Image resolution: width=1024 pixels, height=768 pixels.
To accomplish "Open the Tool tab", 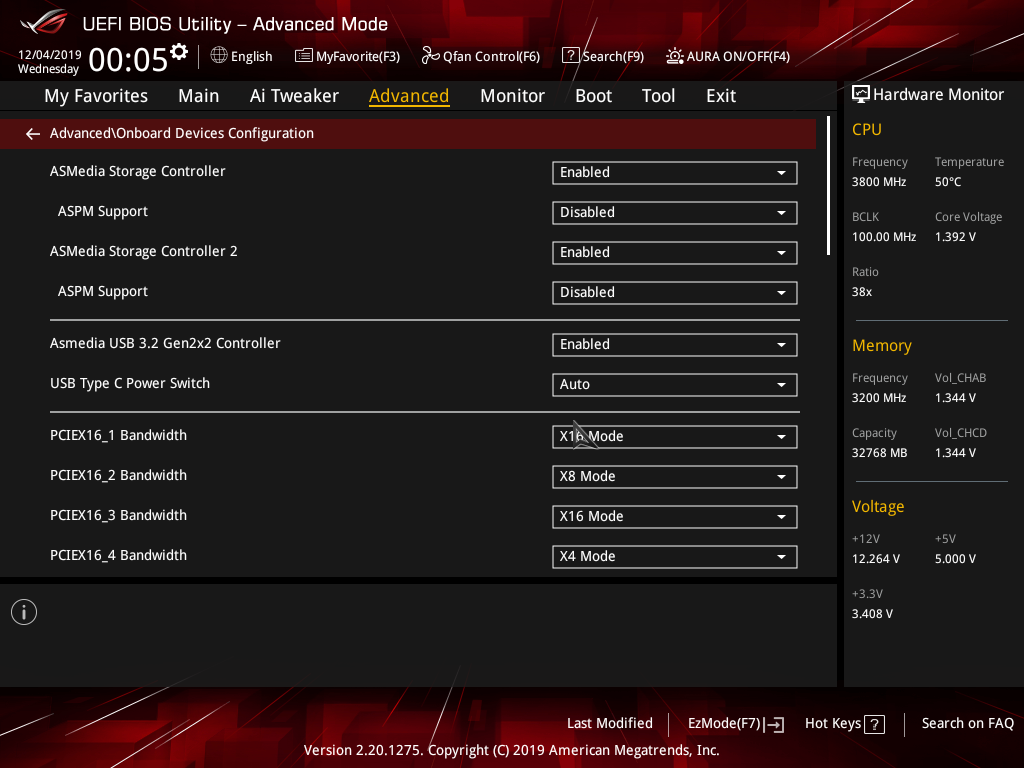I will point(658,96).
